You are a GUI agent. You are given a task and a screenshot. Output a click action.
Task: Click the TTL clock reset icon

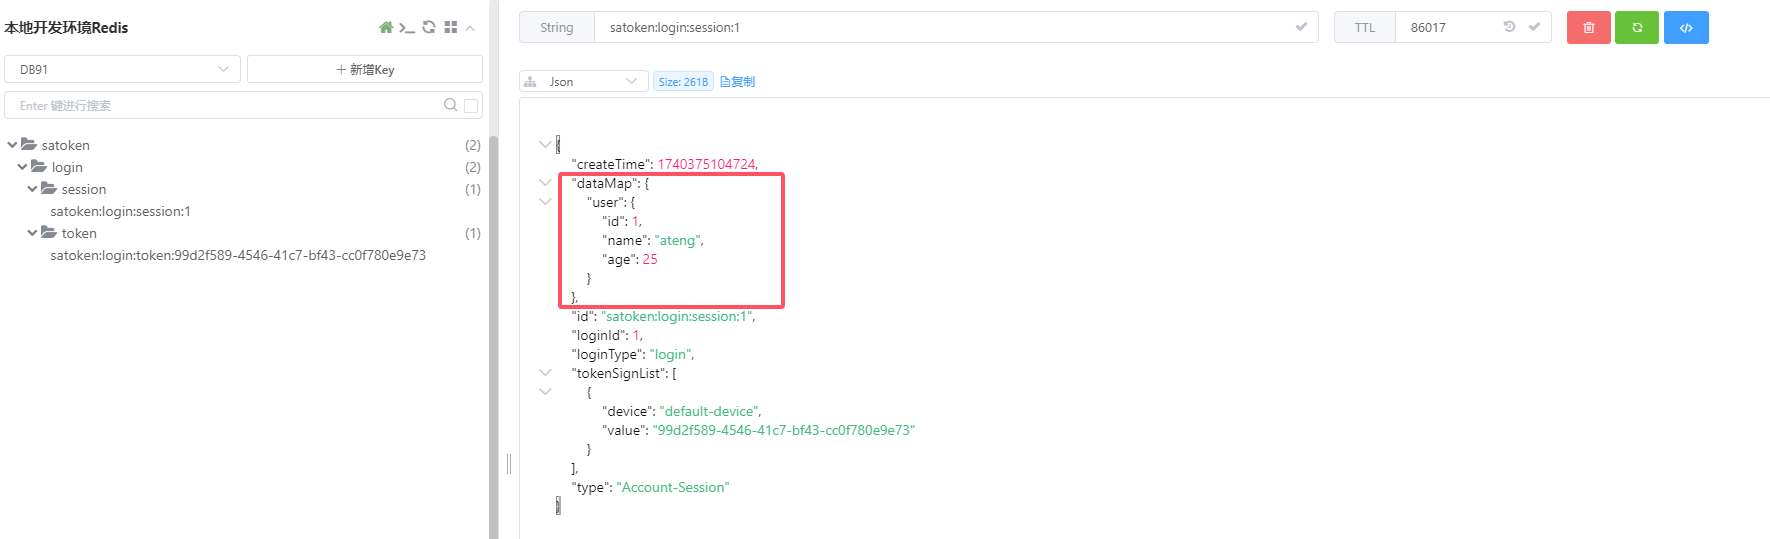(1509, 27)
